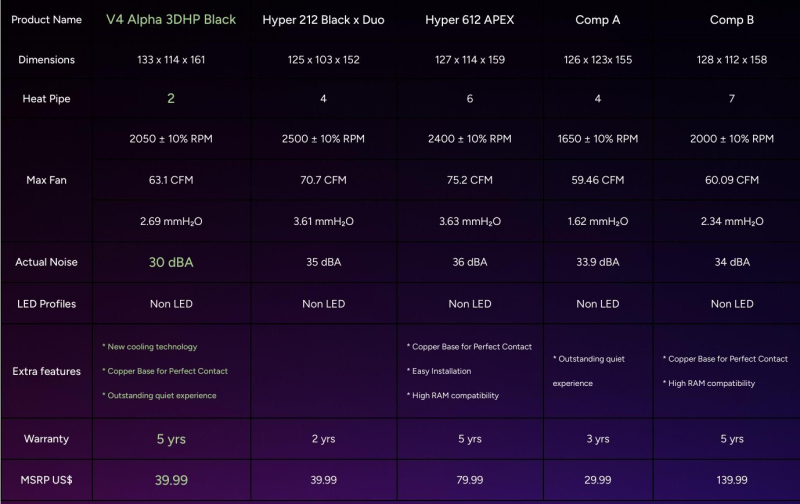Viewport: 800px width, 504px height.
Task: Click the Max Fan row label
Action: tap(46, 180)
